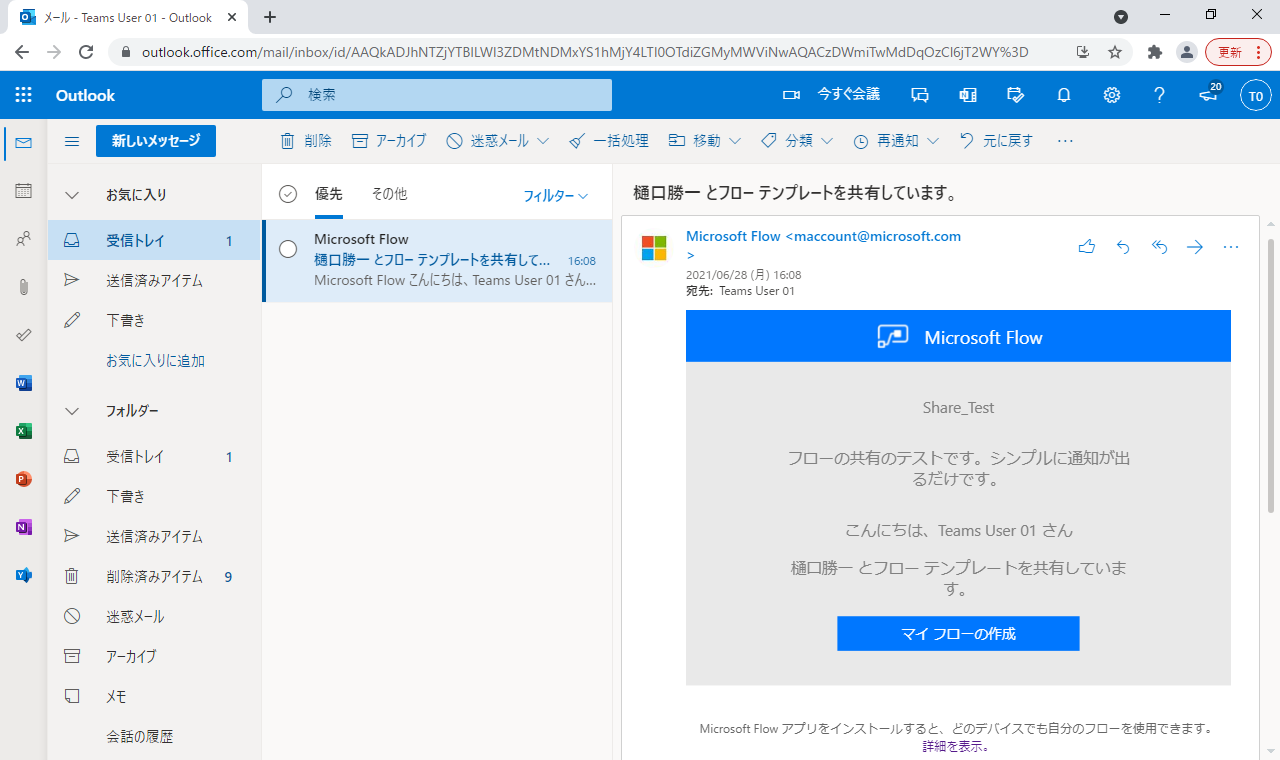Open 会話の履歴 folder
This screenshot has height=760, width=1280.
[154, 737]
